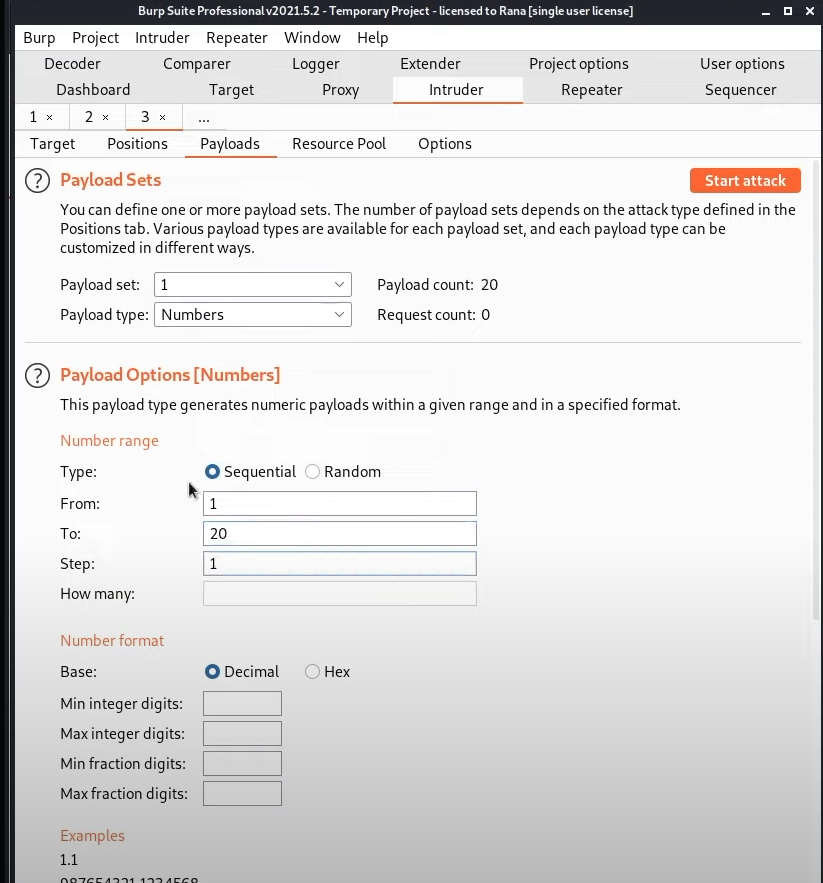This screenshot has width=823, height=883.
Task: Open the Payloads sub-tab
Action: (x=230, y=144)
